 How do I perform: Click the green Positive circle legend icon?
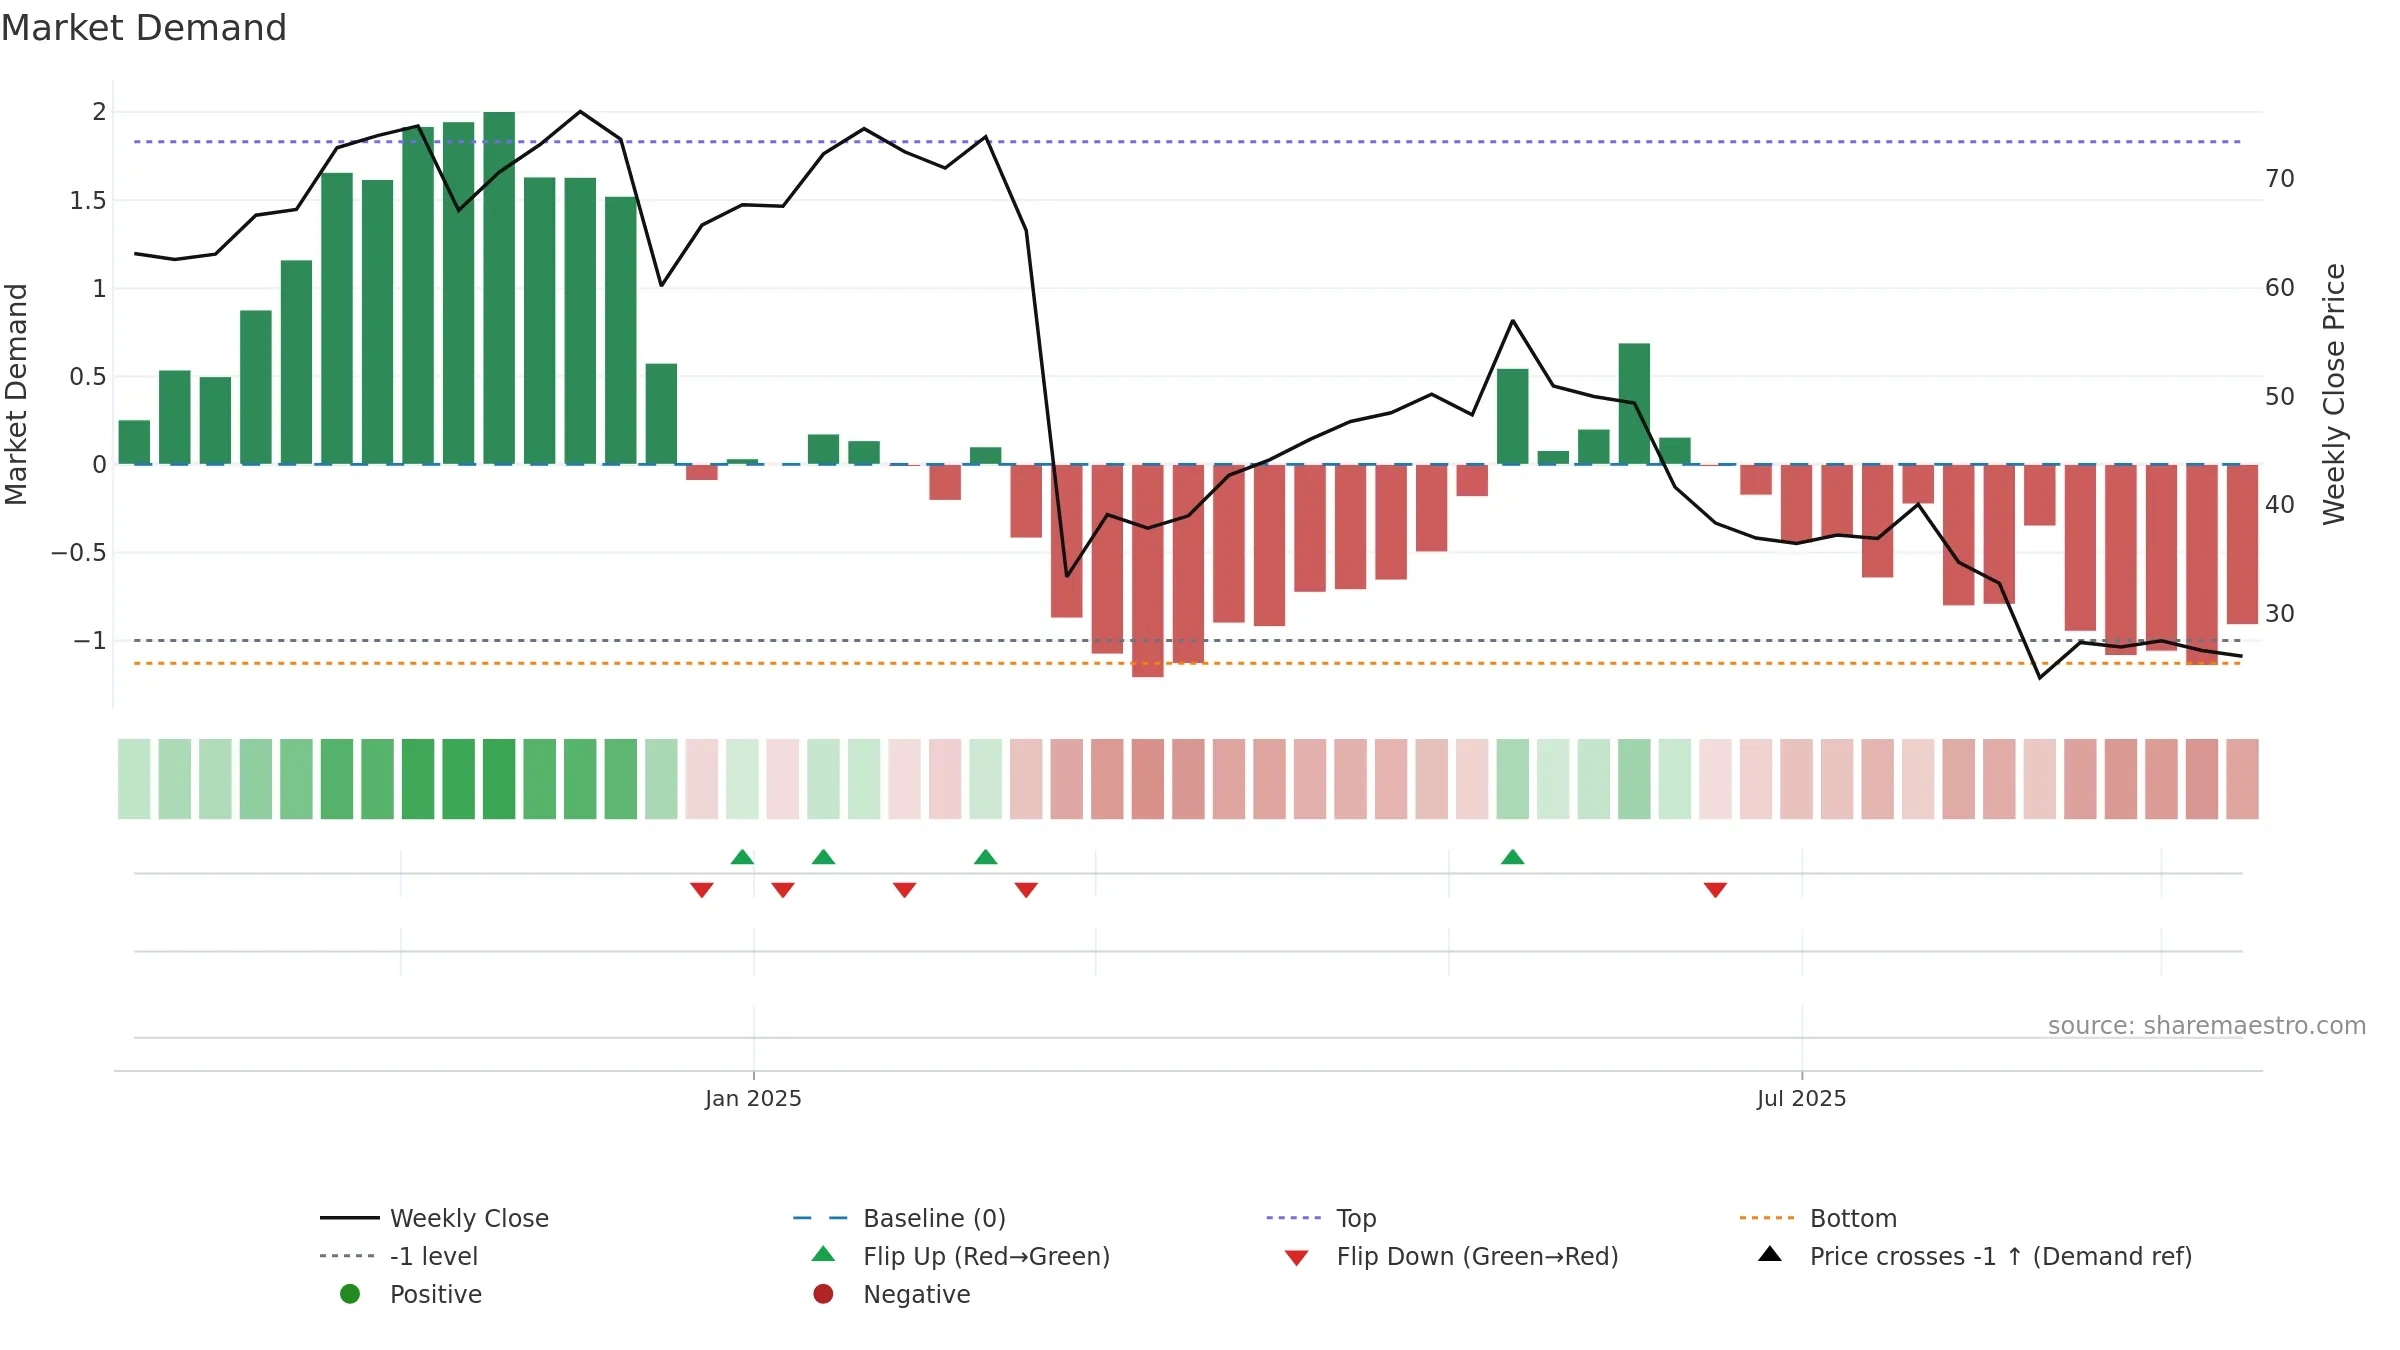click(350, 1294)
